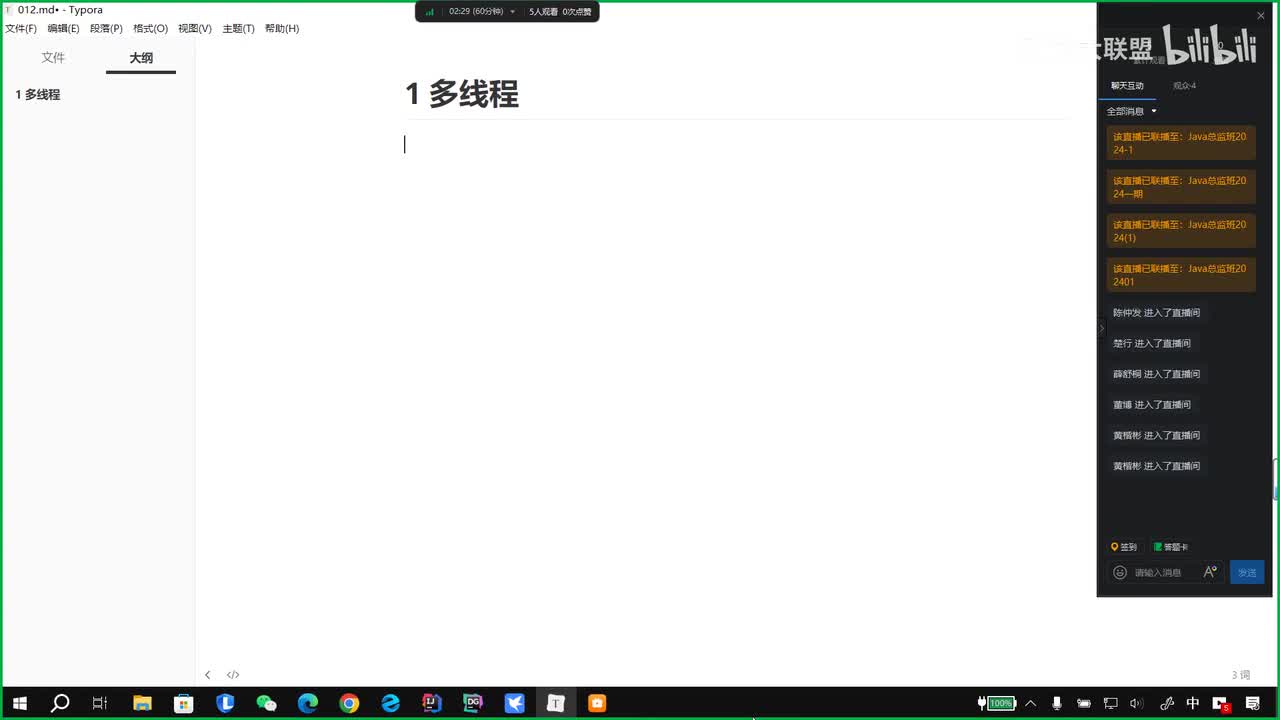Click the 02:29 (60分钟) stream timer

[476, 12]
